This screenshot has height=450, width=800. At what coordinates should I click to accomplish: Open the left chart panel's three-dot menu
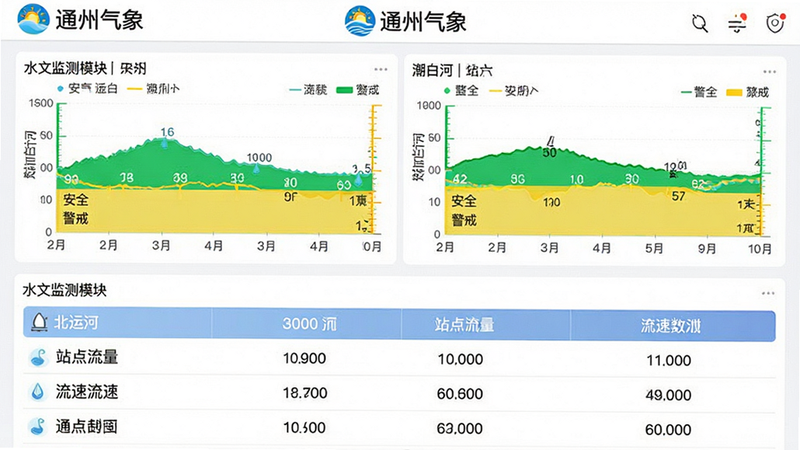tap(381, 69)
